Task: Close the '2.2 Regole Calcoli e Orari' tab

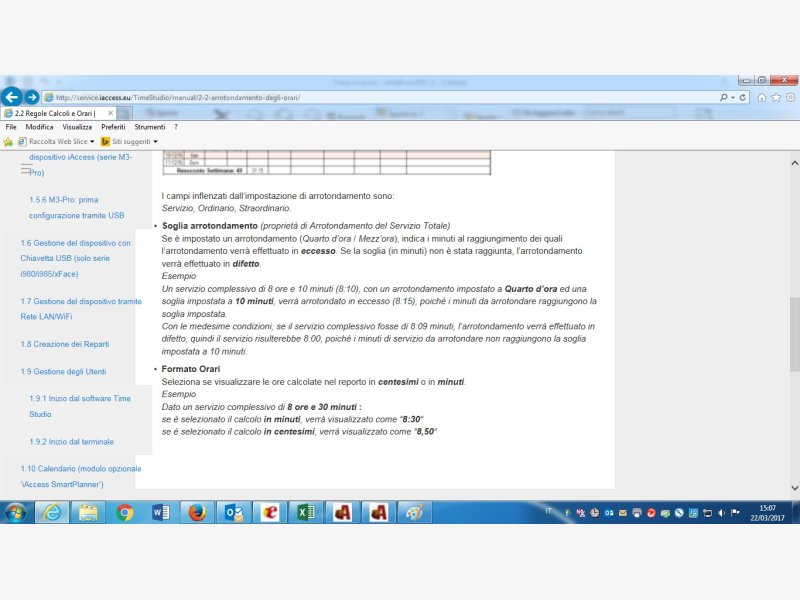Action: [x=111, y=113]
